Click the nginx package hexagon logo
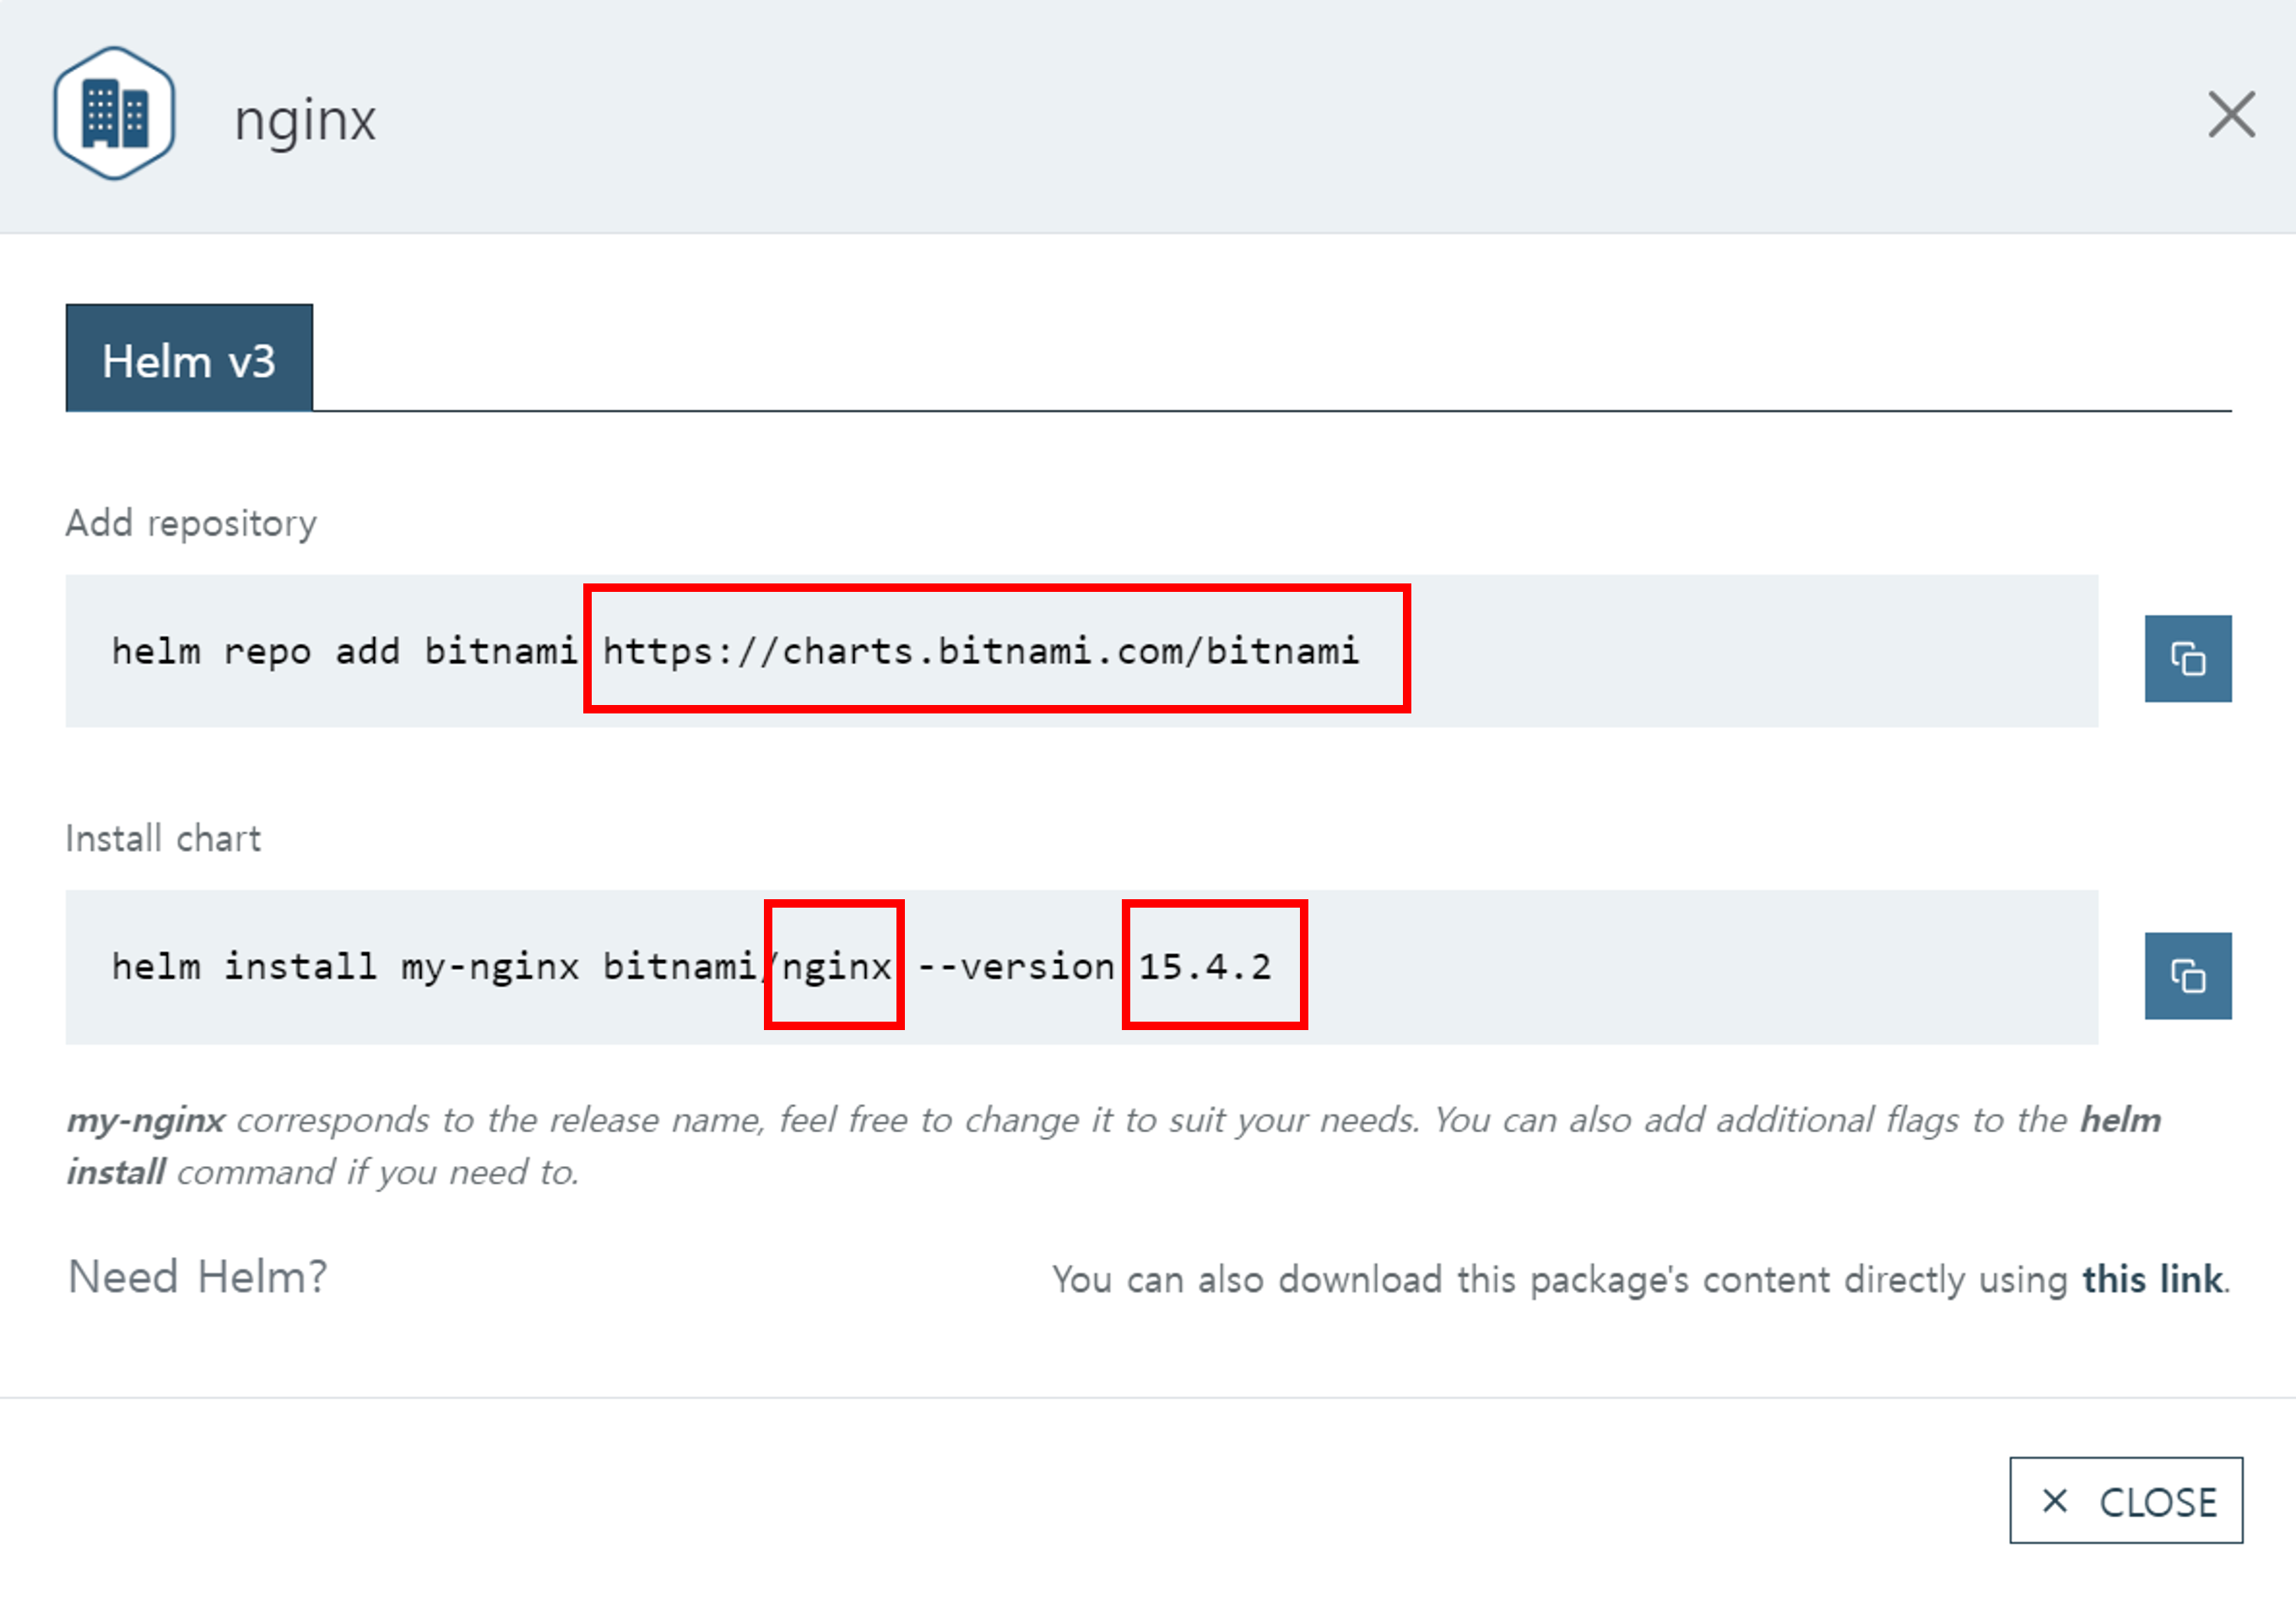The height and width of the screenshot is (1600, 2296). point(114,114)
